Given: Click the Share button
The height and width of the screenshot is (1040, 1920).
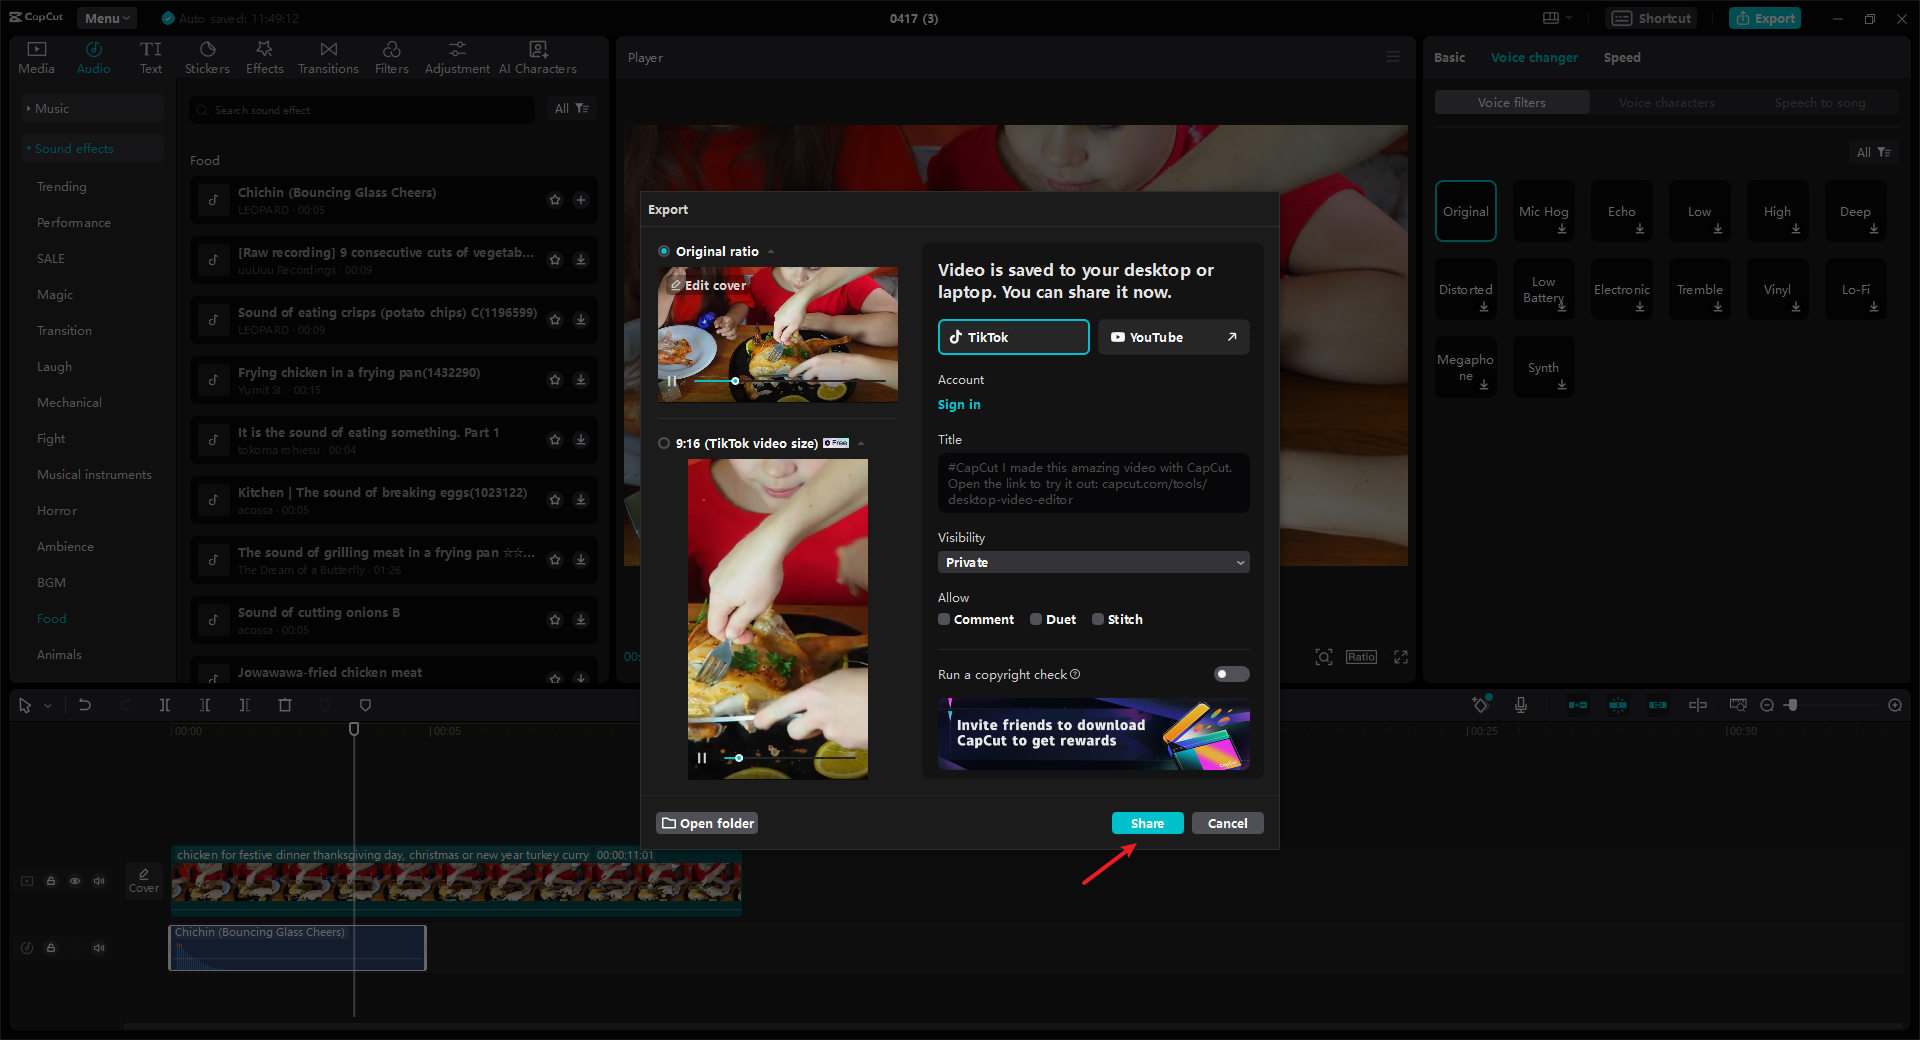Looking at the screenshot, I should (1147, 823).
